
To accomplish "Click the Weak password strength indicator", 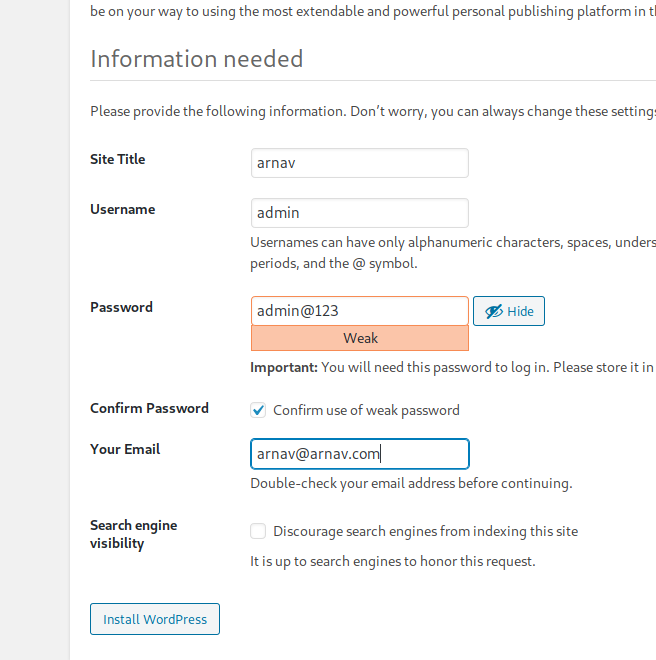I will [x=359, y=338].
